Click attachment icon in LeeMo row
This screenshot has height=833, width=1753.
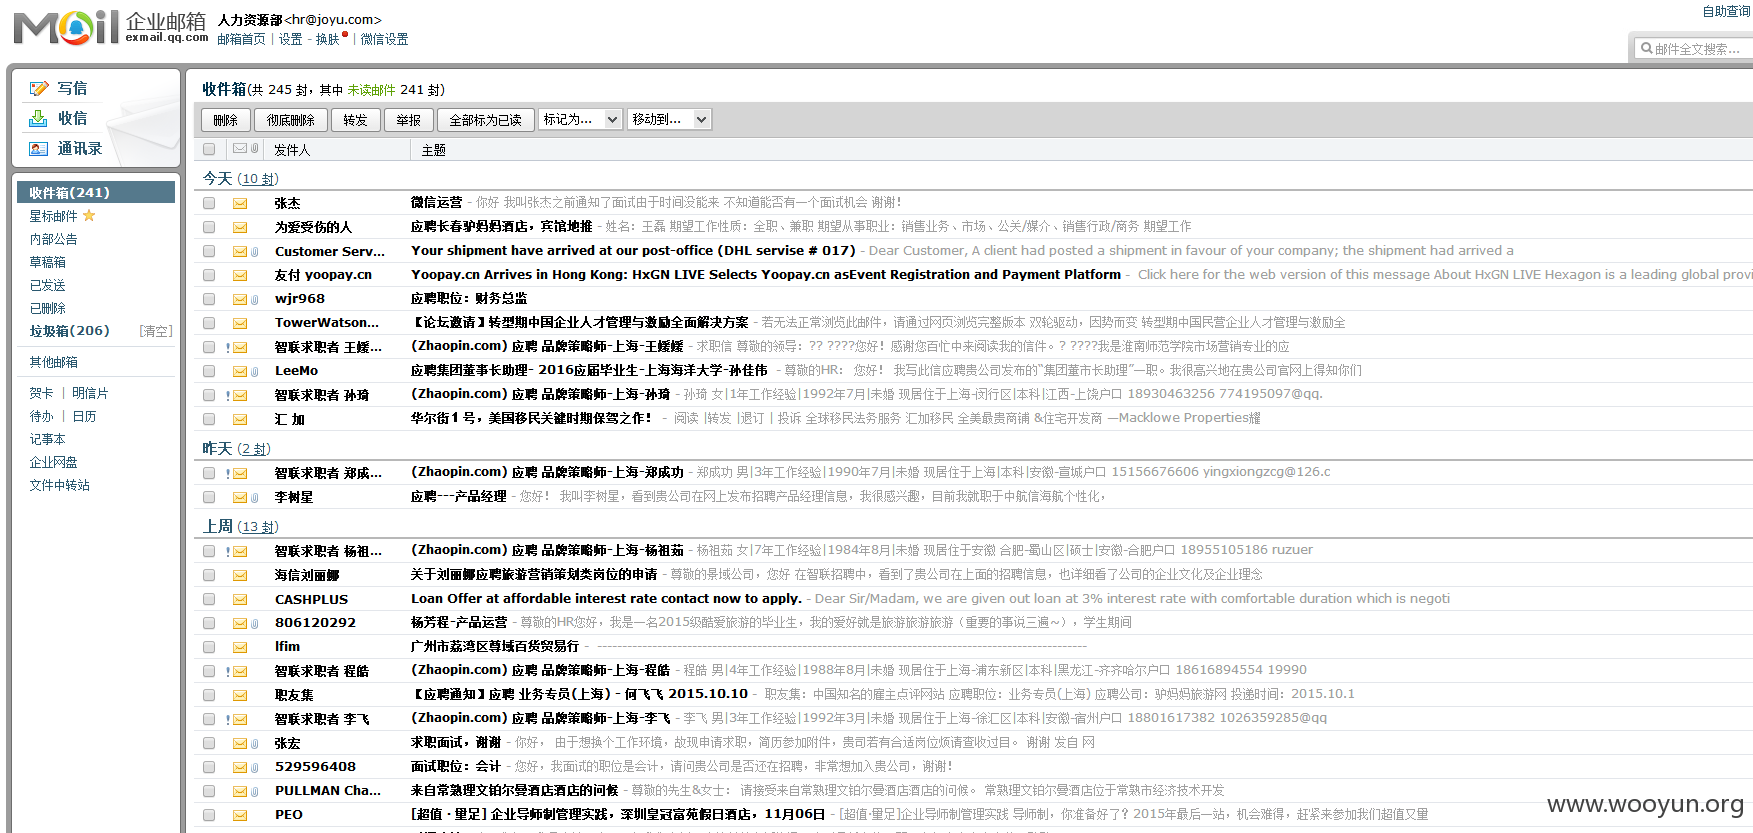pyautogui.click(x=255, y=372)
